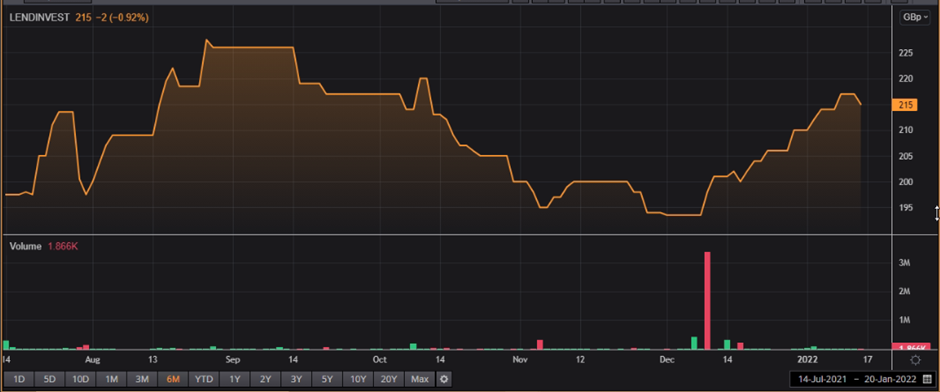Screen dimensions: 940x392
Task: Click the orange 215 current price tag
Action: click(x=905, y=105)
